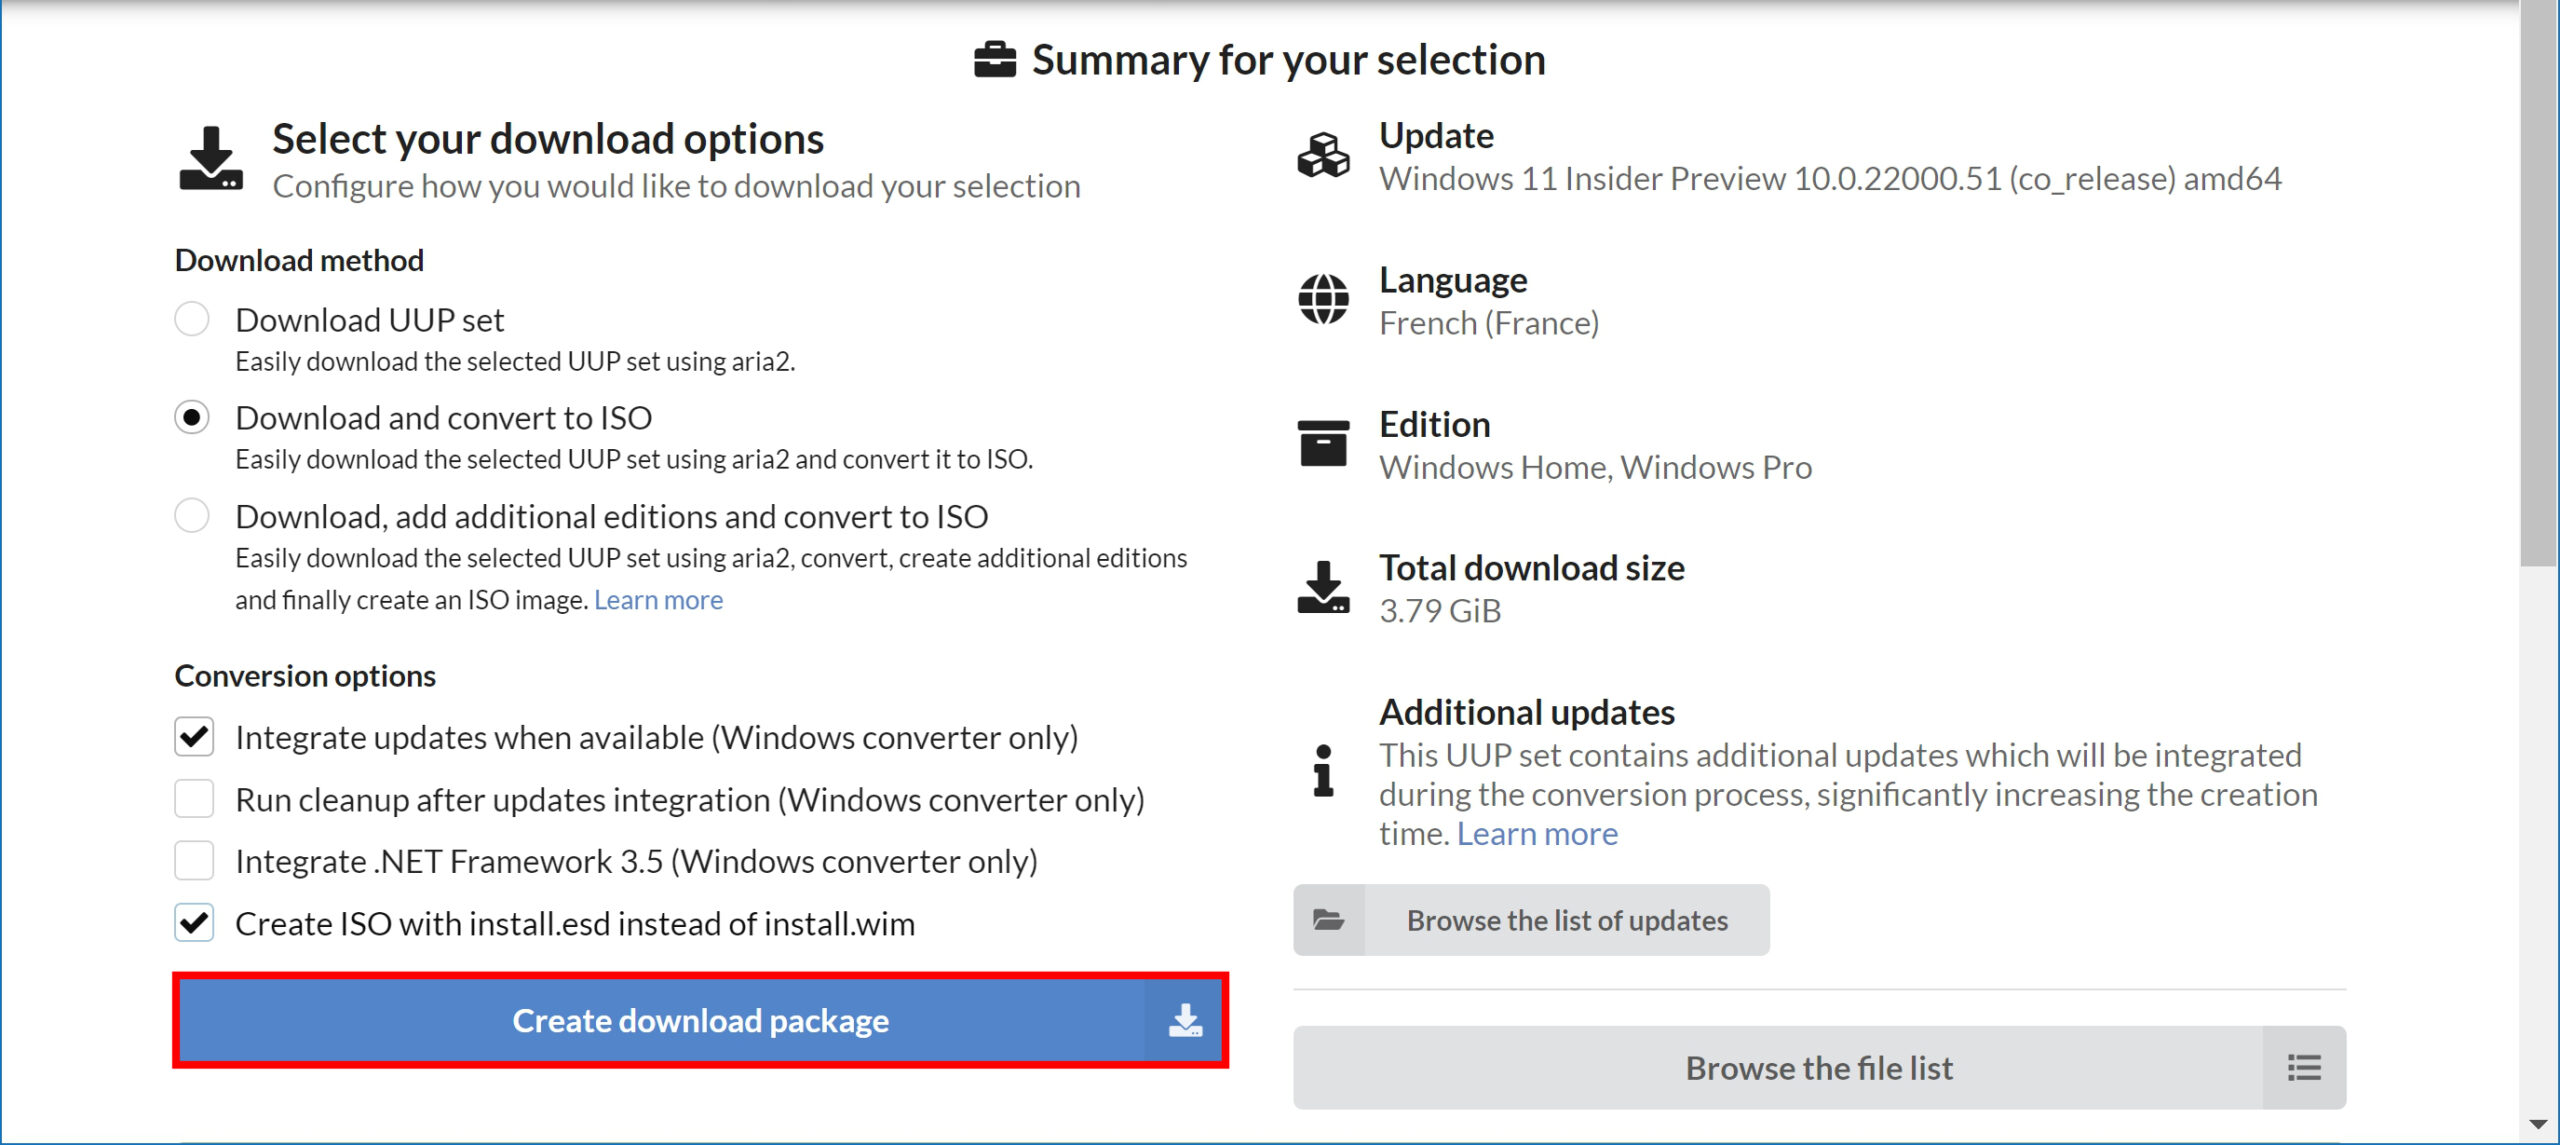Enable Integrate .NET Framework 3.5 checkbox
This screenshot has width=2560, height=1145.
point(194,861)
